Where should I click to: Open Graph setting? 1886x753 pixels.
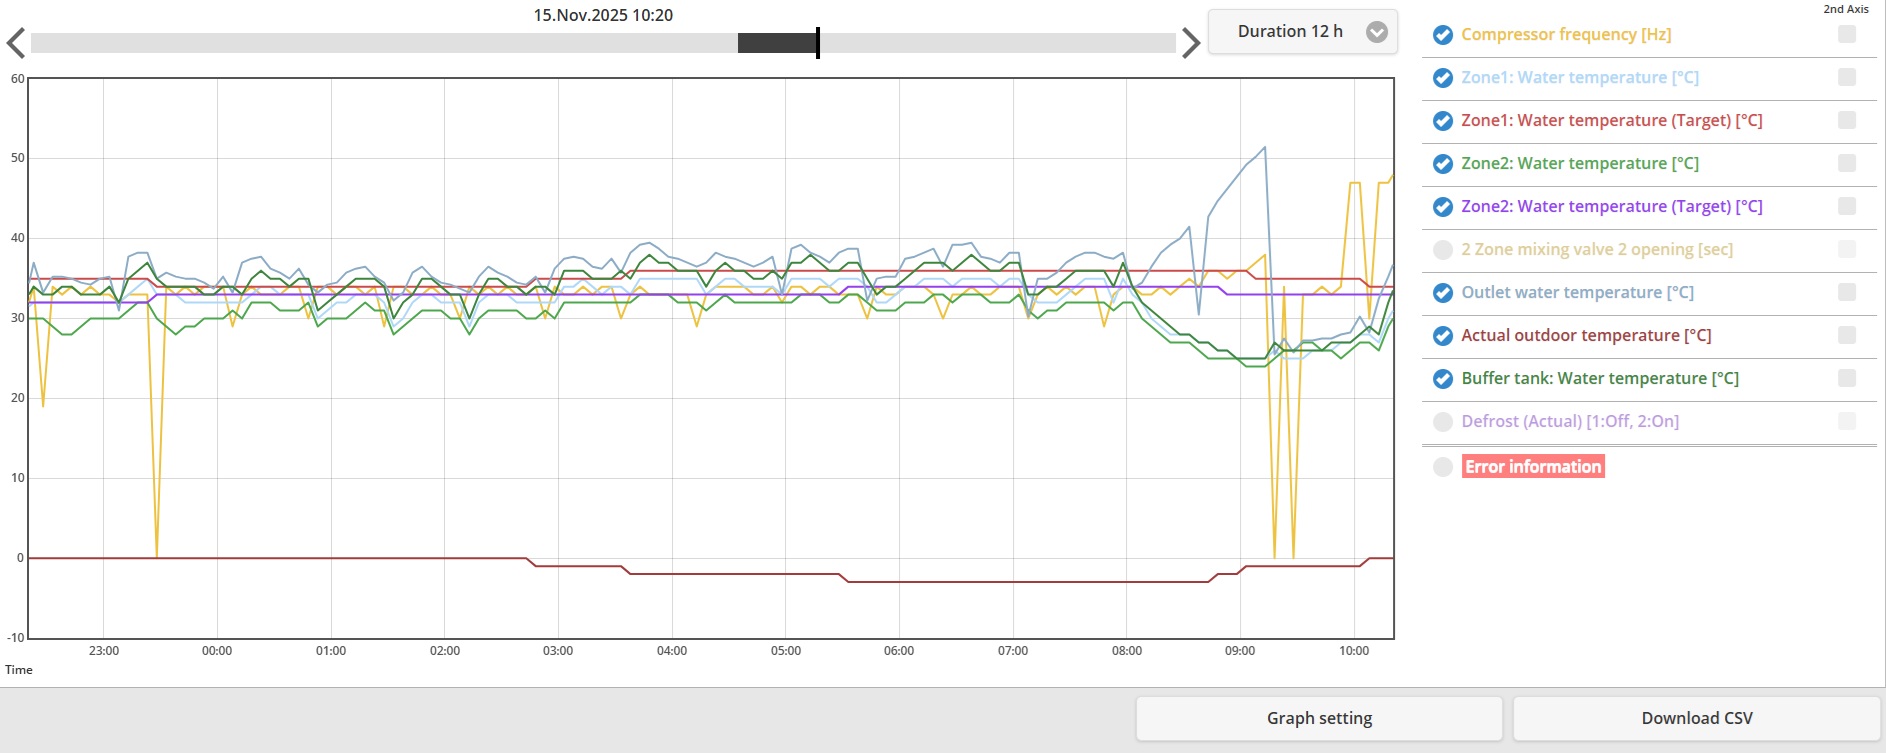1319,718
